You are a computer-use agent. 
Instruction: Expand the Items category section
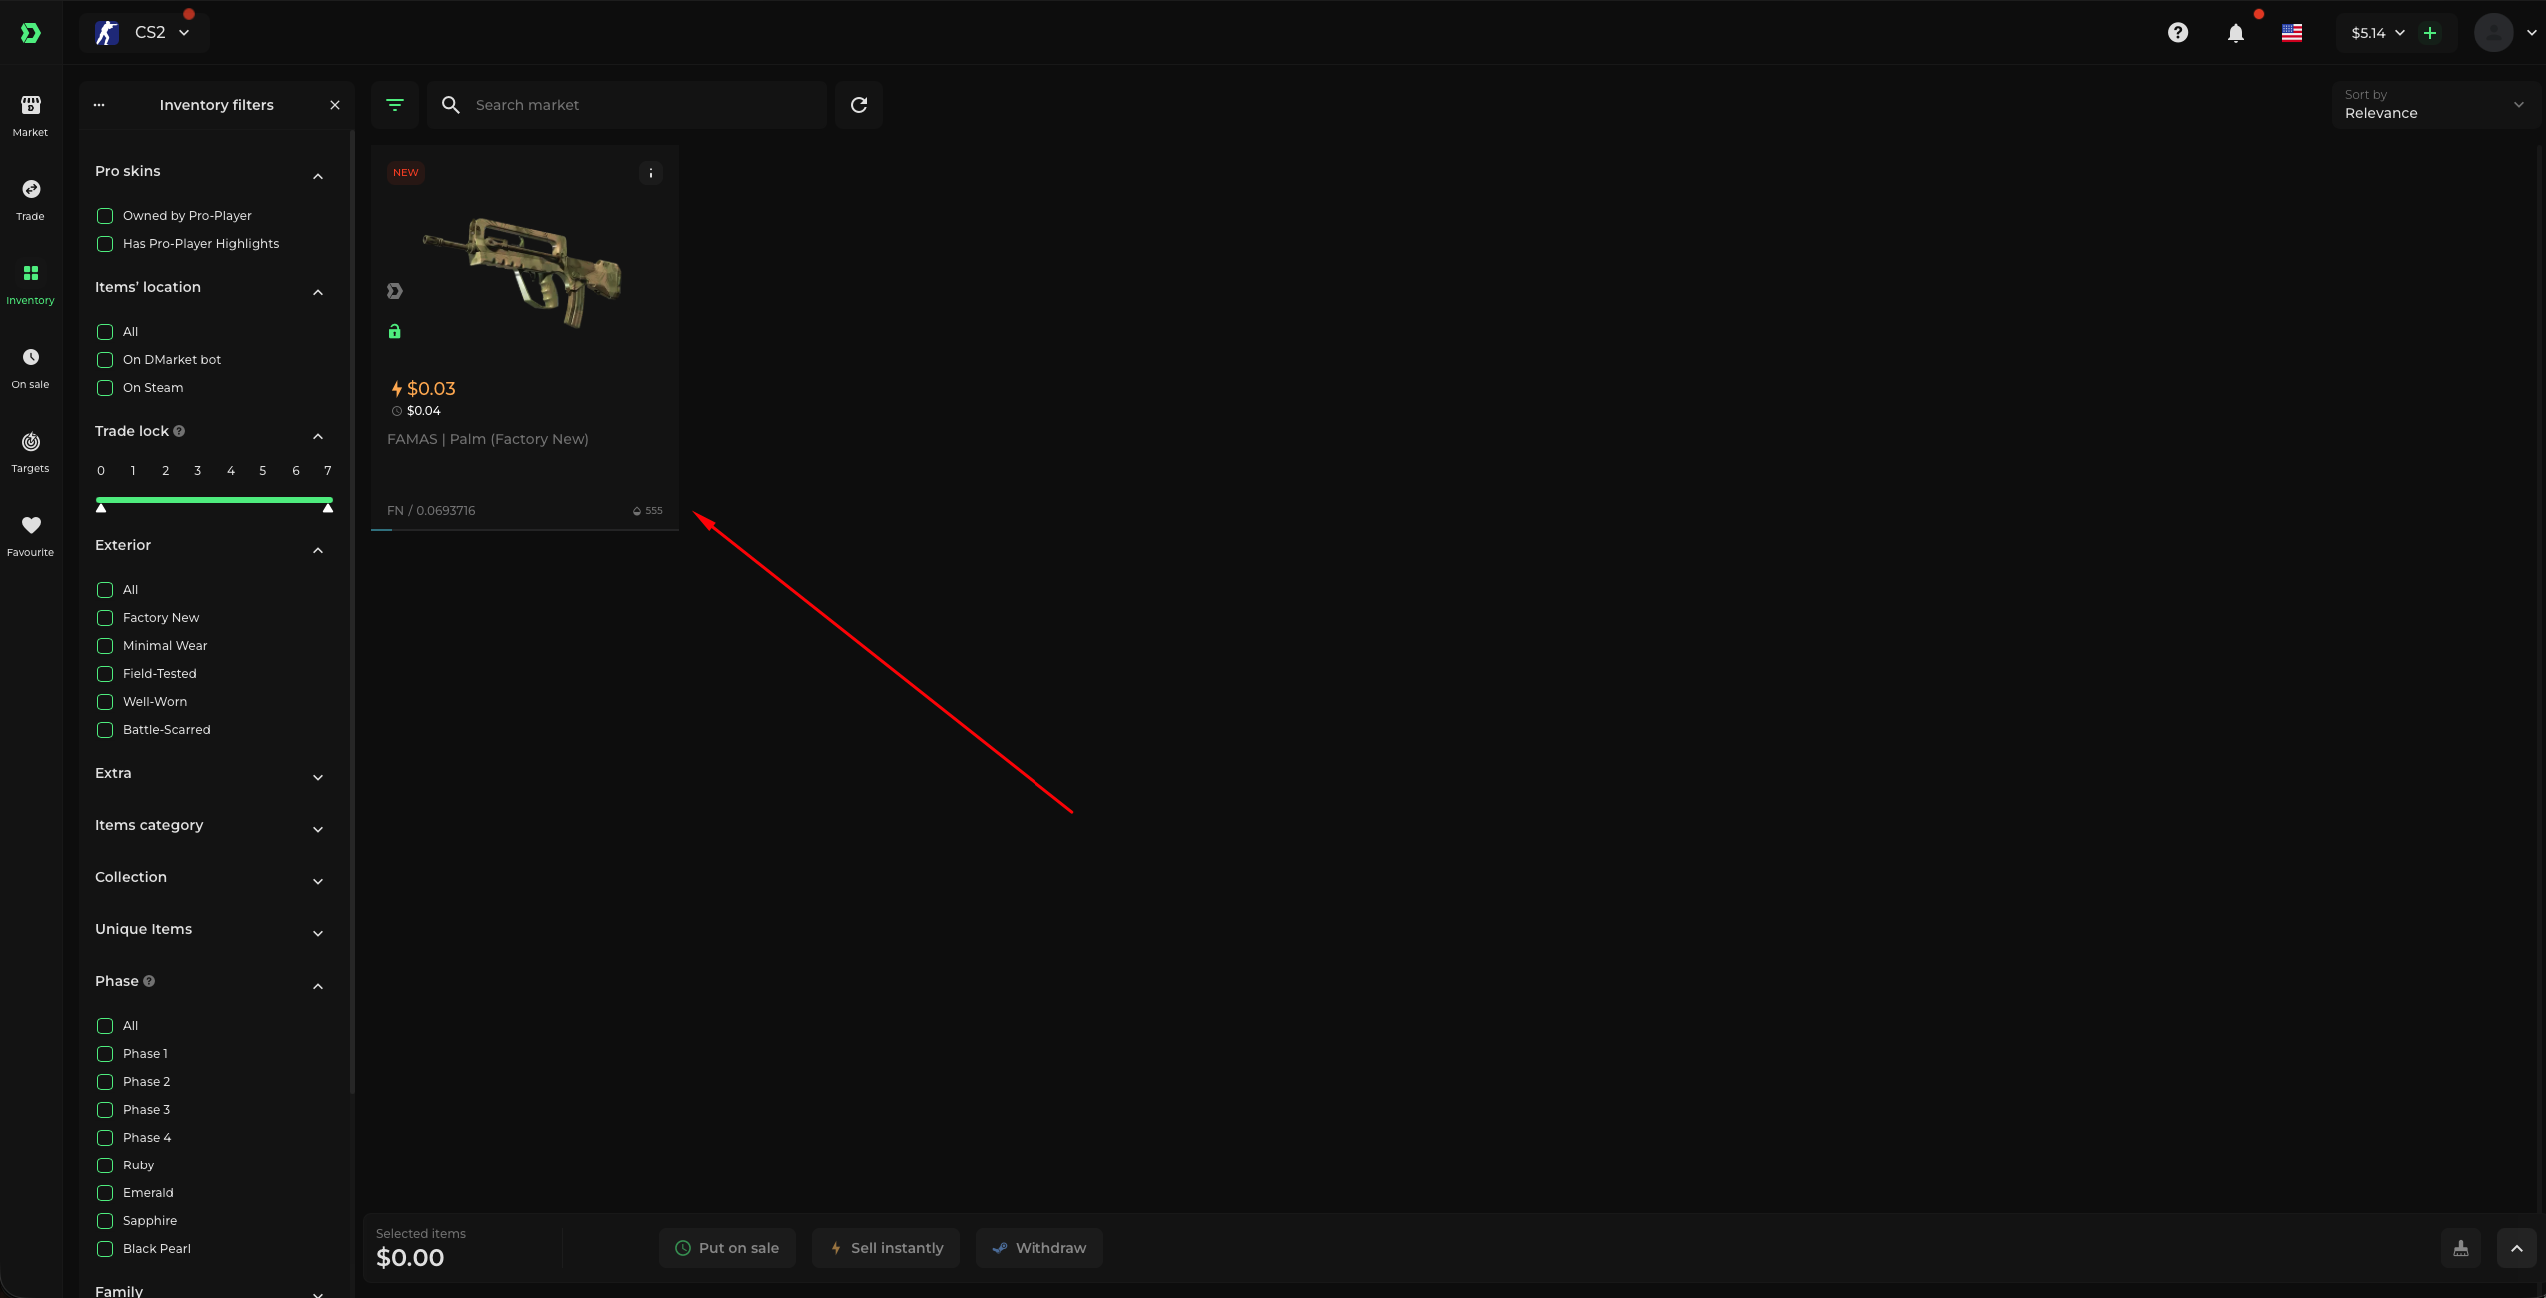pyautogui.click(x=318, y=829)
